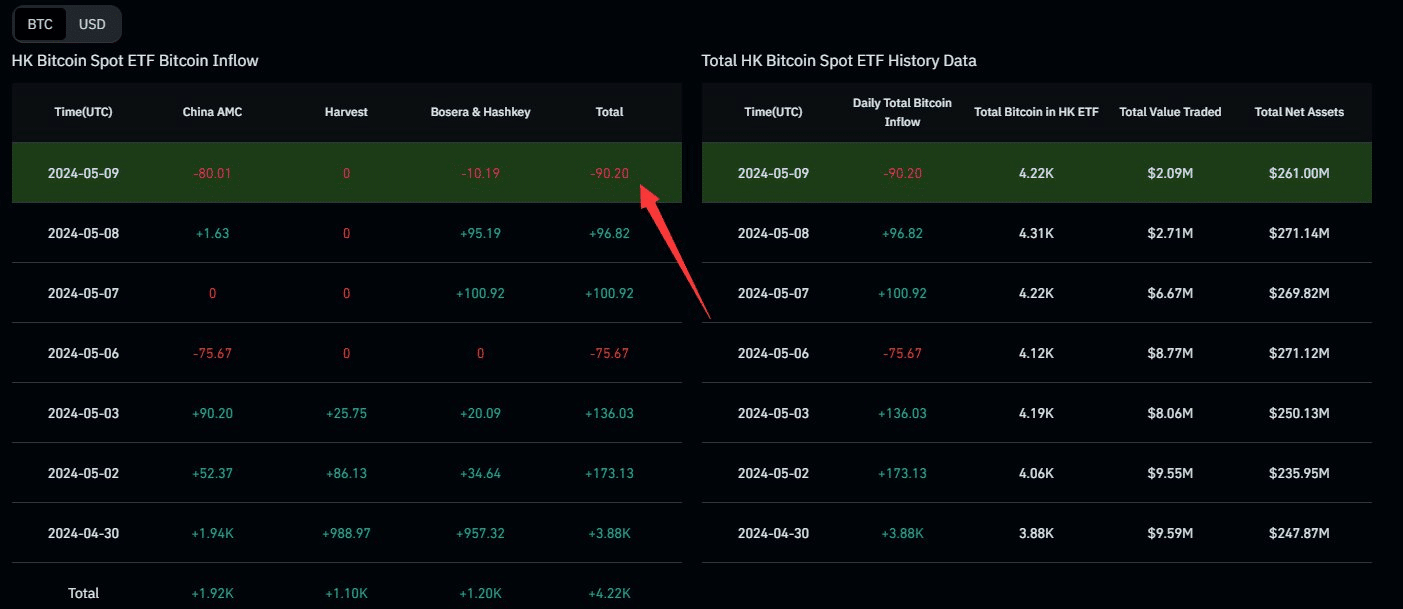This screenshot has width=1403, height=609.
Task: Click the Total Net Assets column header
Action: (x=1299, y=112)
